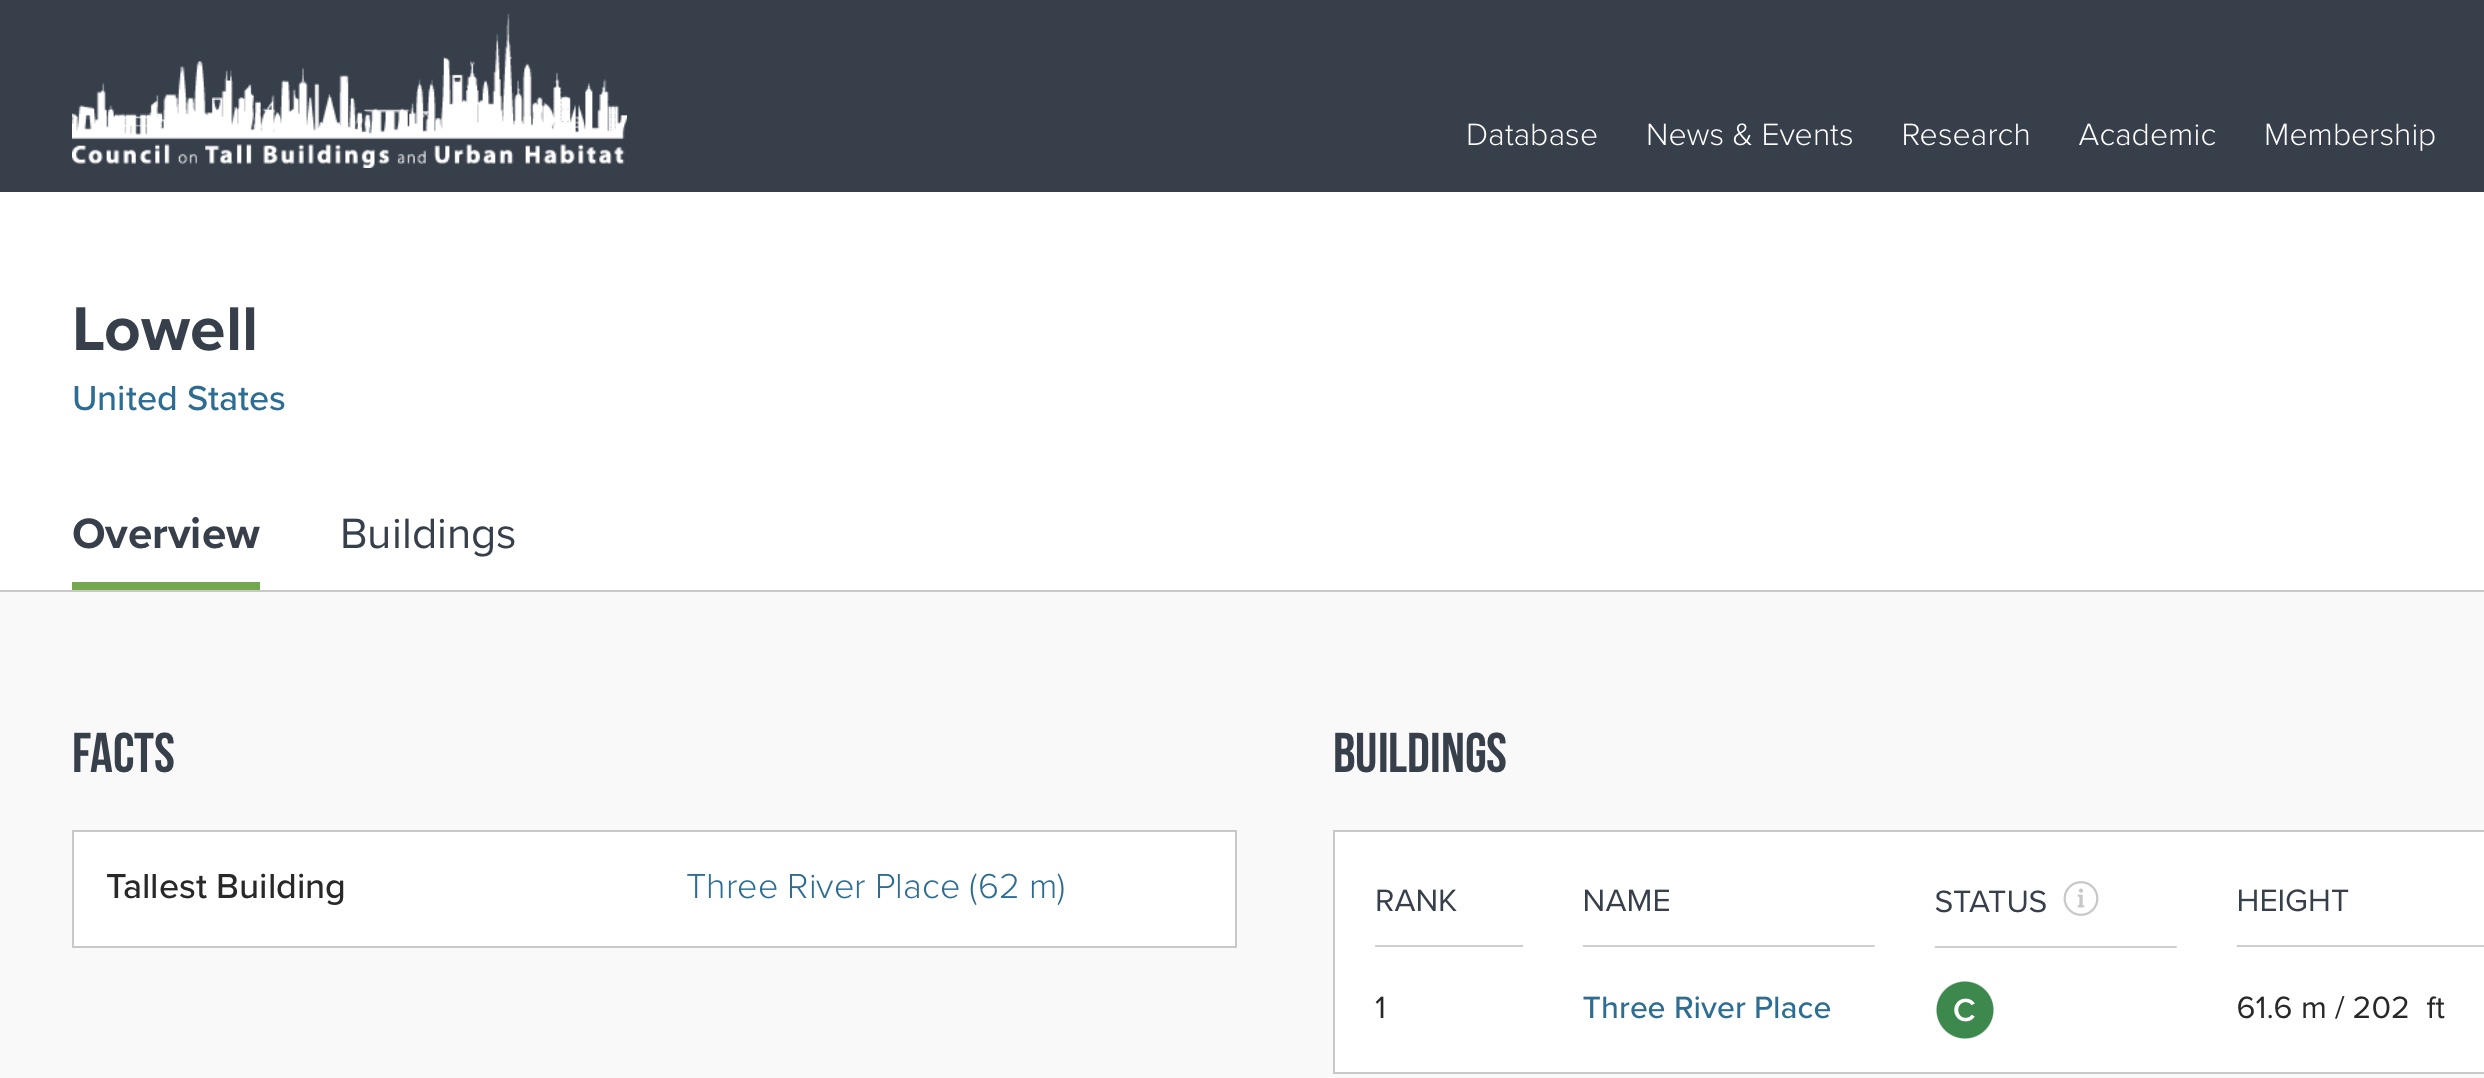Image resolution: width=2484 pixels, height=1078 pixels.
Task: Switch to the Overview tab
Action: point(166,534)
